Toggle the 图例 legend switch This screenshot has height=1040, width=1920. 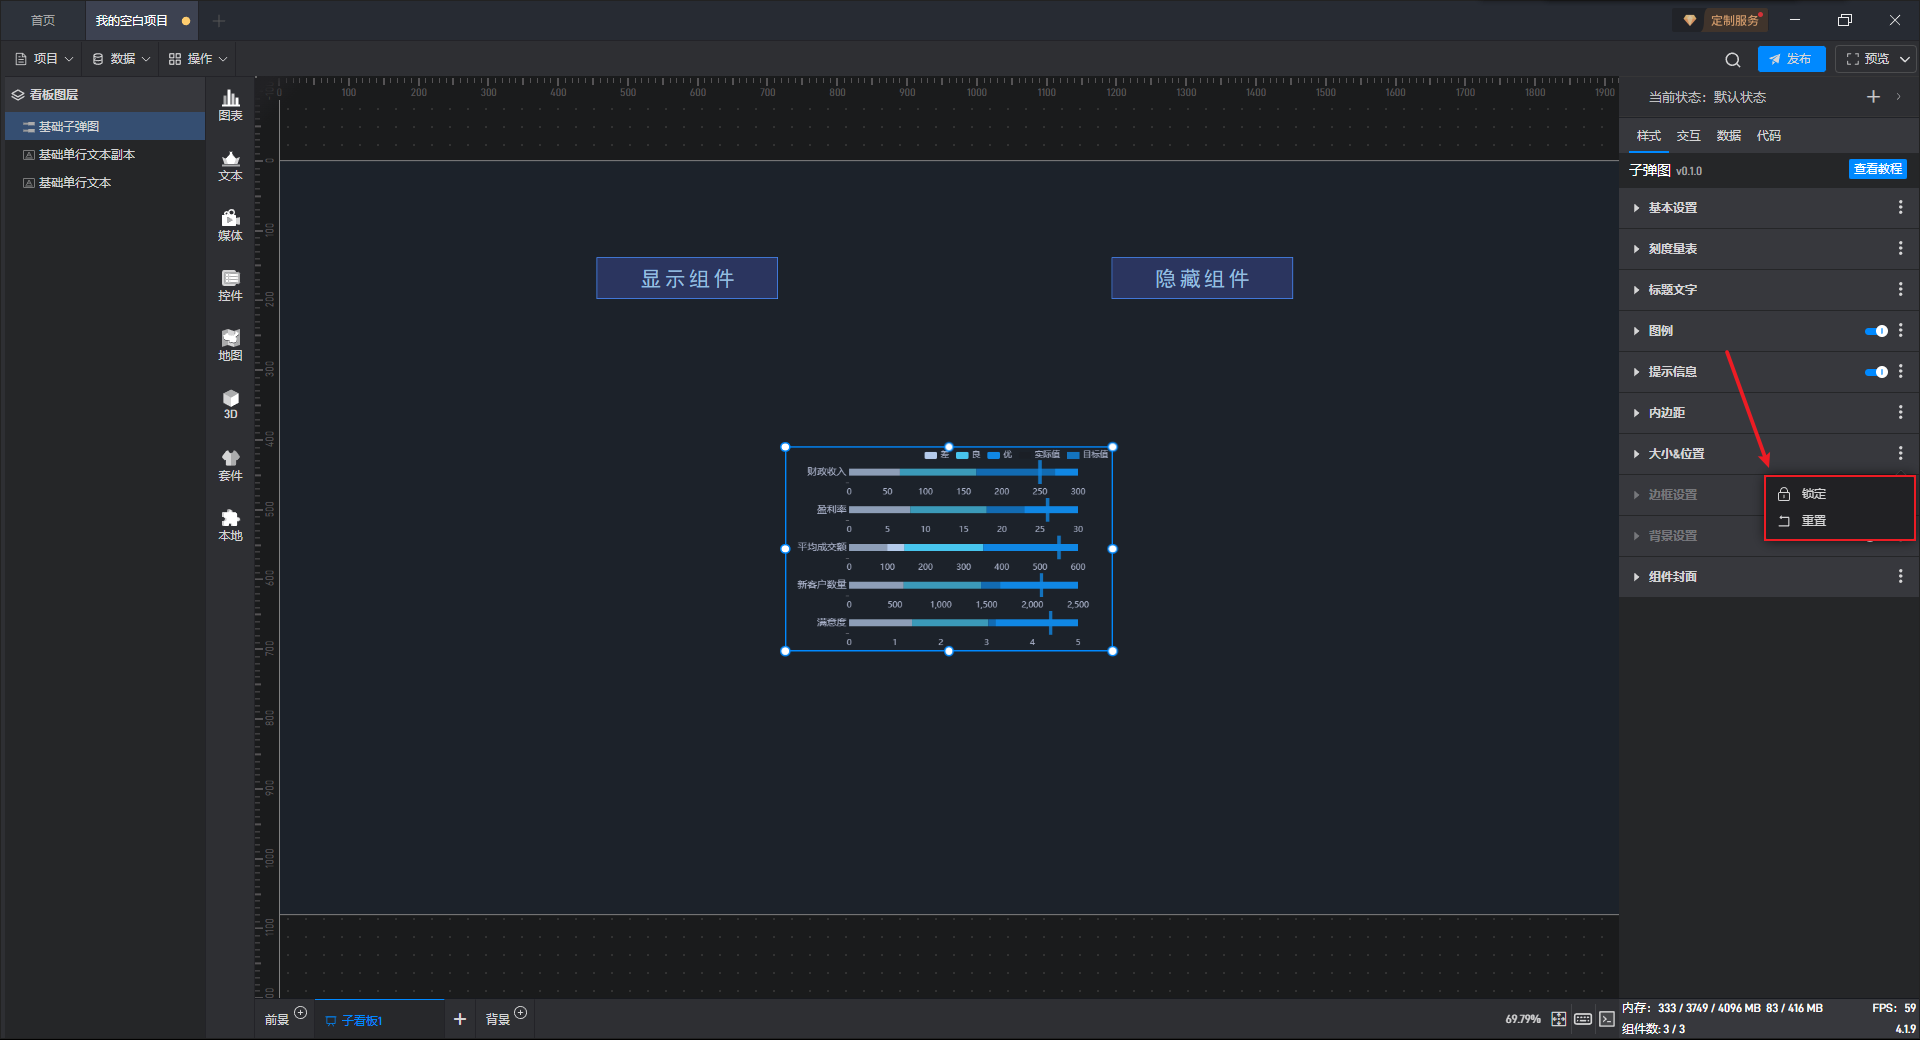point(1876,331)
